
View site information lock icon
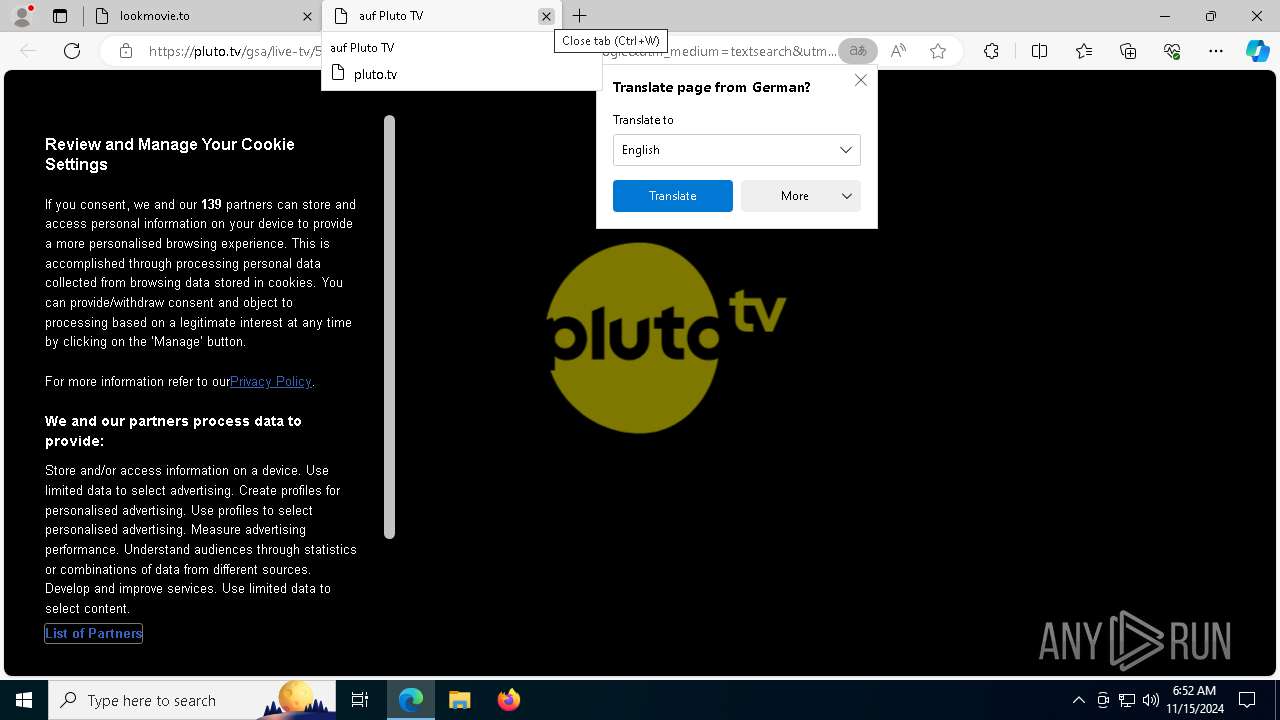[x=125, y=51]
